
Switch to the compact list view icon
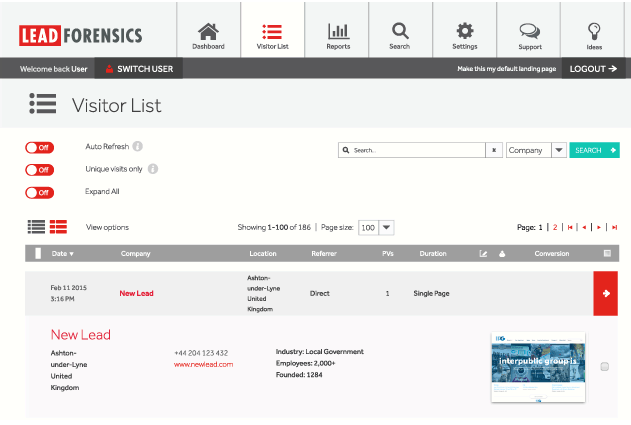coord(36,227)
